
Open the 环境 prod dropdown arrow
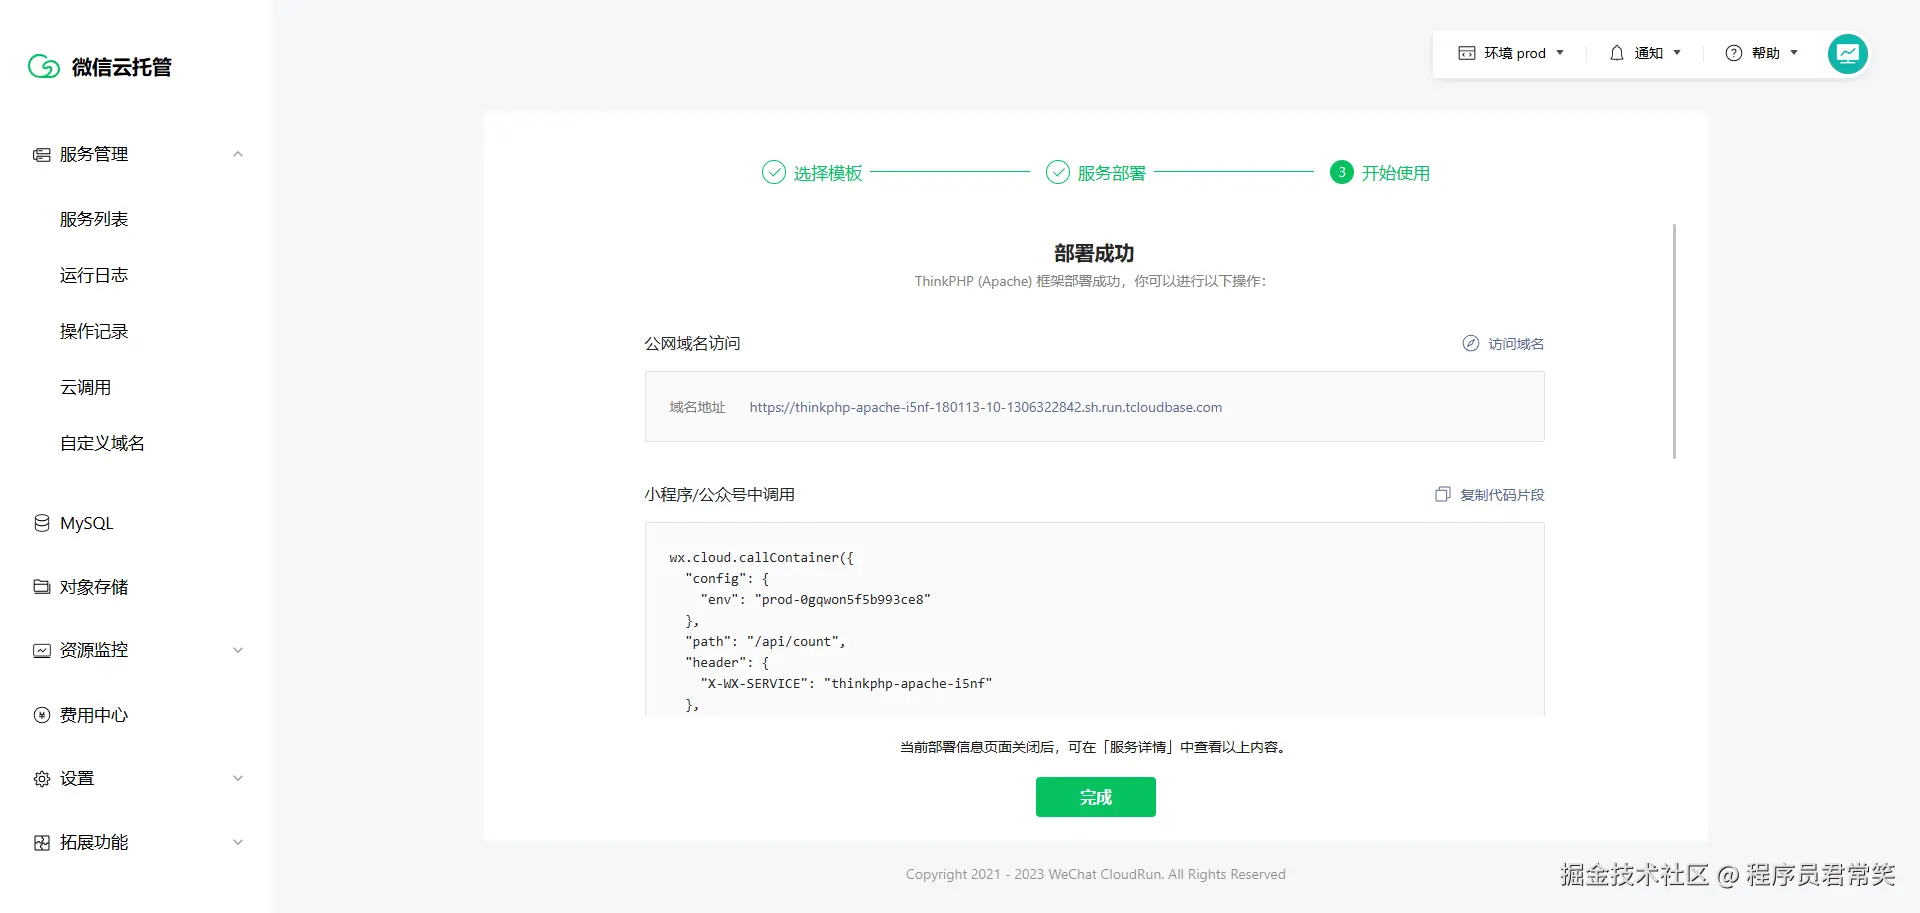click(1560, 53)
